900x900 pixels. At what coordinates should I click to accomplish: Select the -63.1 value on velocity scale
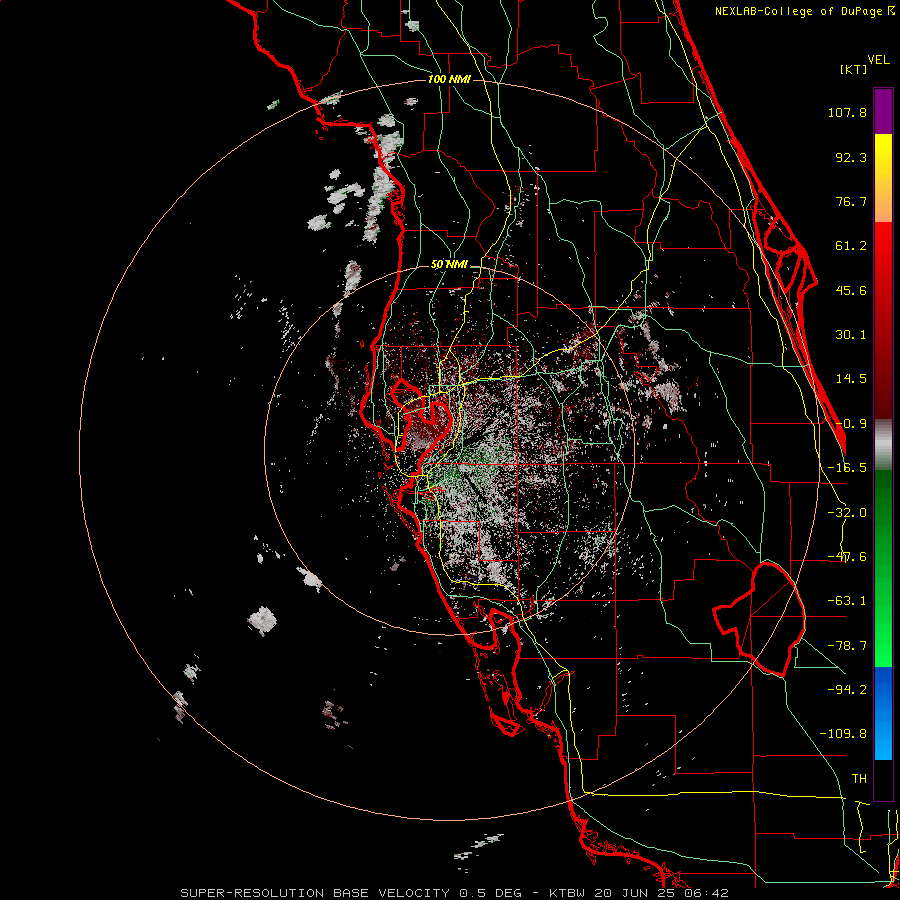point(847,601)
